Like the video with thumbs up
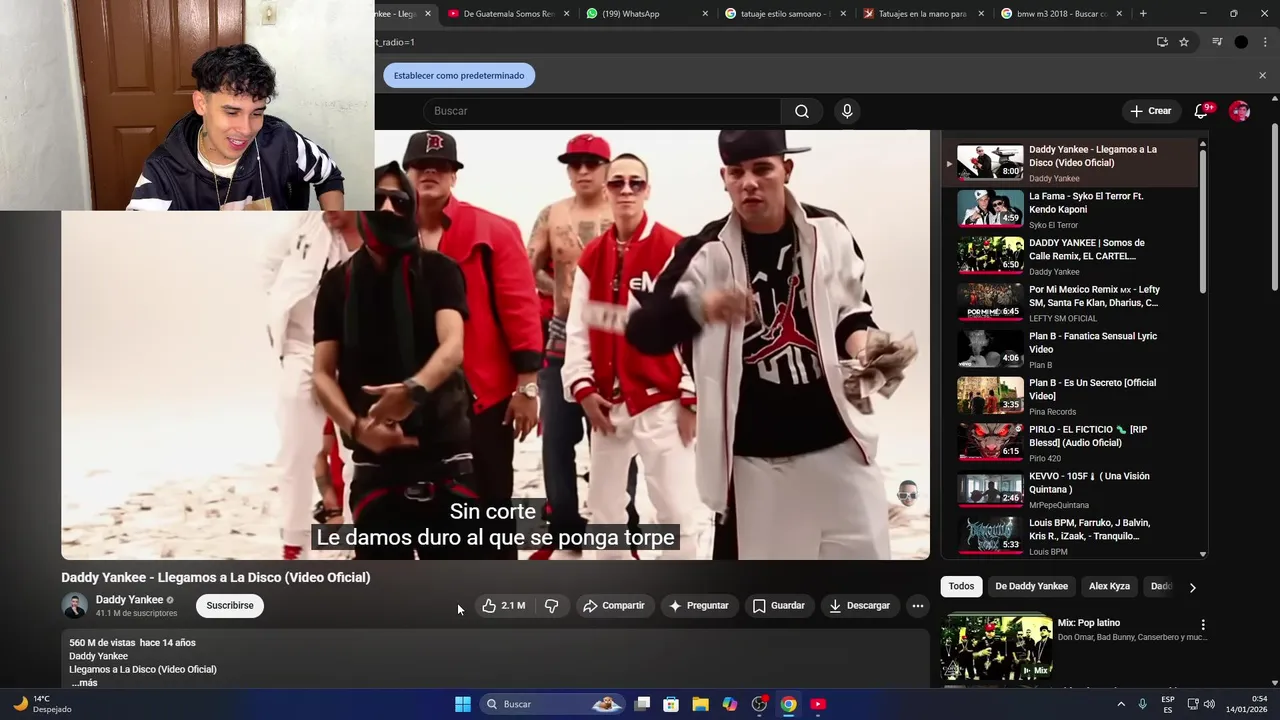This screenshot has height=720, width=1280. click(x=503, y=605)
